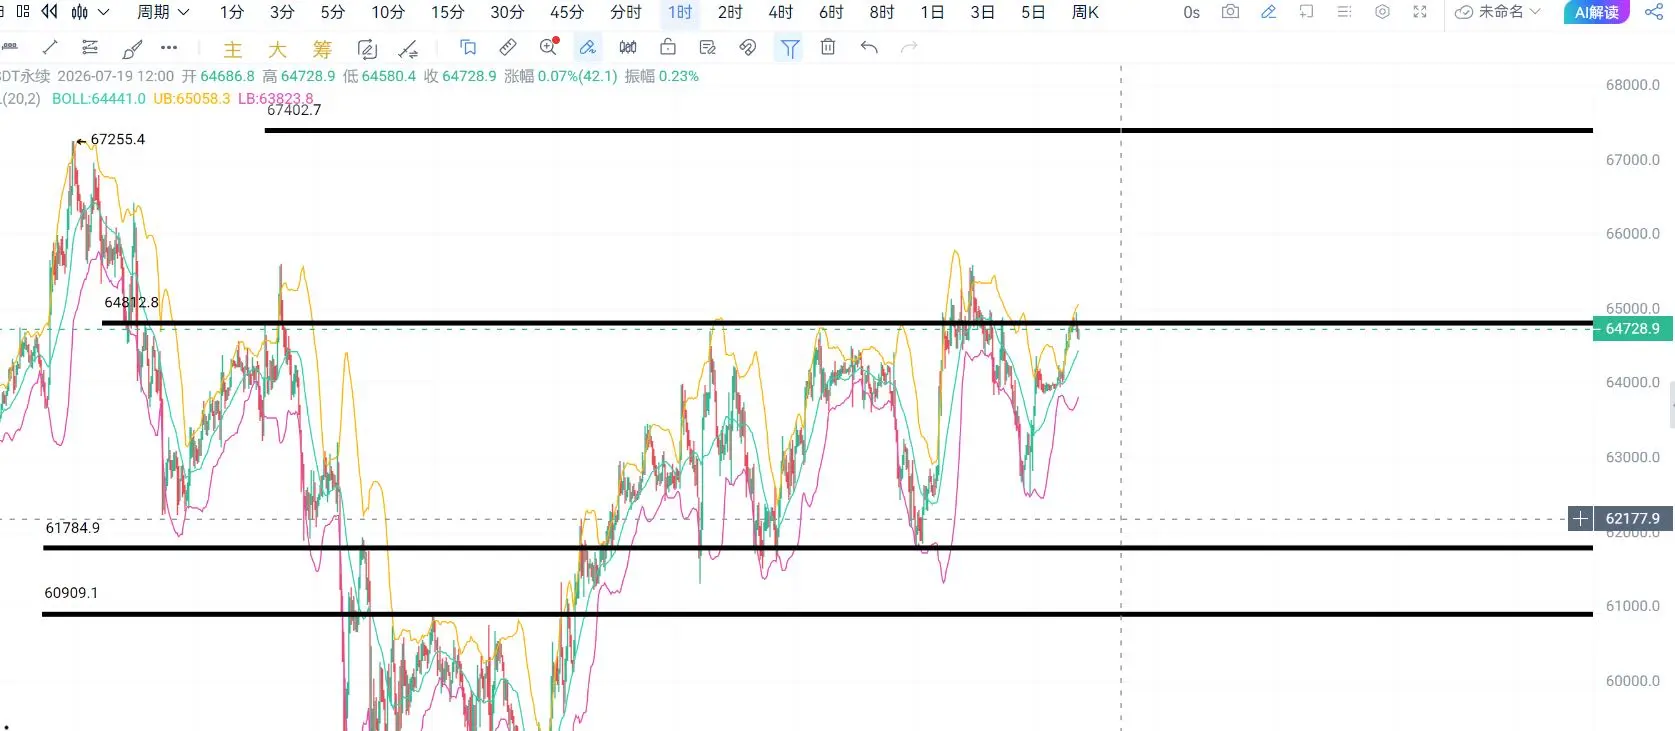Image resolution: width=1675 pixels, height=731 pixels.
Task: Switch to the 6时 timeframe
Action: (831, 12)
